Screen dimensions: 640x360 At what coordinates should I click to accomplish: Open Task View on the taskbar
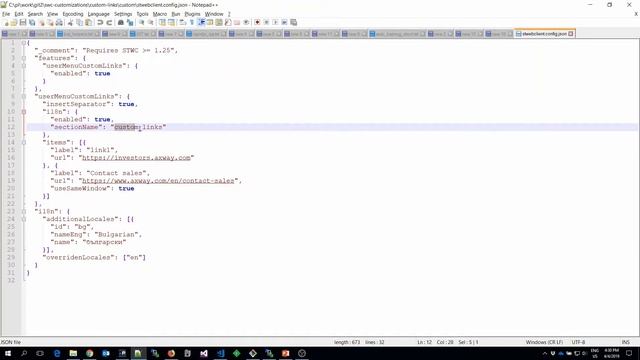click(40, 353)
